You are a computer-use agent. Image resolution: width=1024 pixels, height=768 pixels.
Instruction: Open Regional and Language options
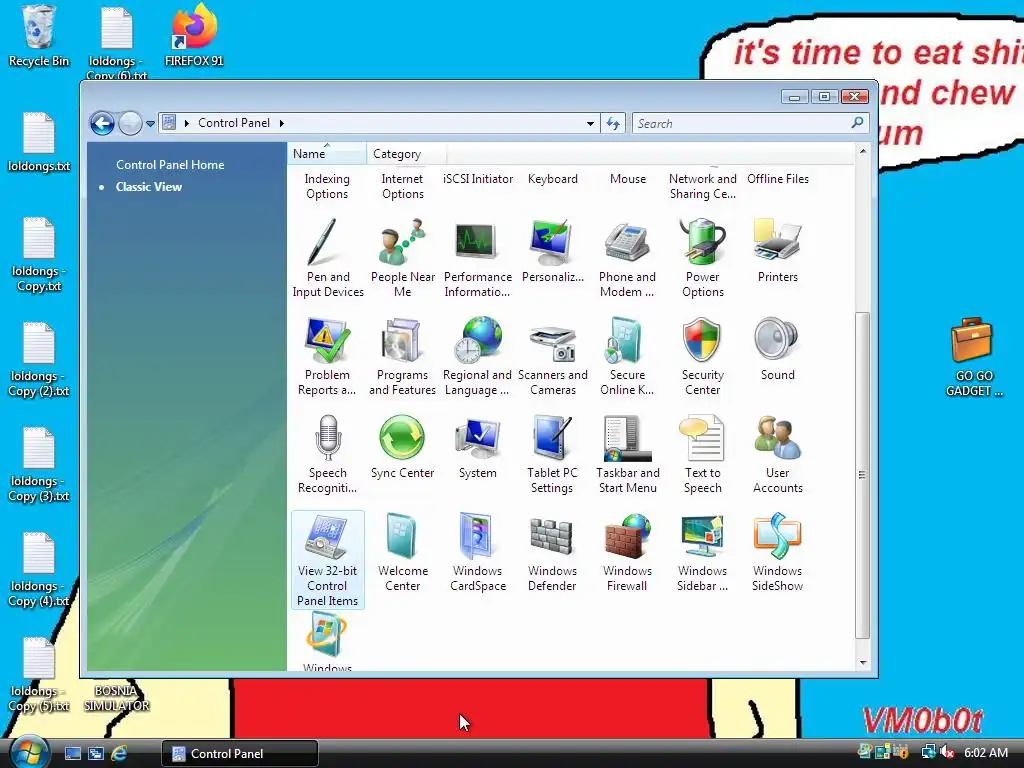(477, 357)
